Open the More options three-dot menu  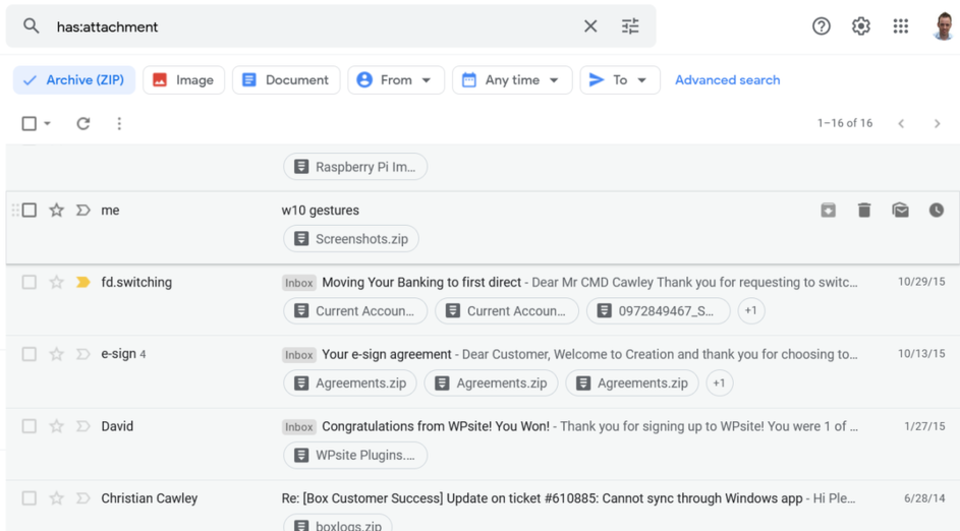[x=119, y=124]
